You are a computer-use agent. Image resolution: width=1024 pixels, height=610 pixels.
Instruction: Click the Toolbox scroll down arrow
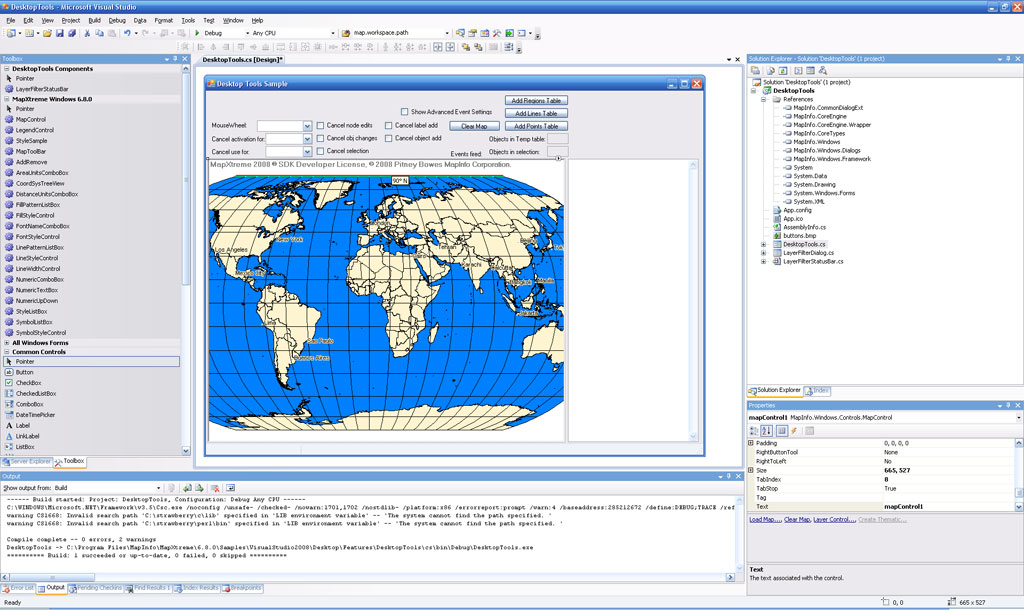click(185, 451)
